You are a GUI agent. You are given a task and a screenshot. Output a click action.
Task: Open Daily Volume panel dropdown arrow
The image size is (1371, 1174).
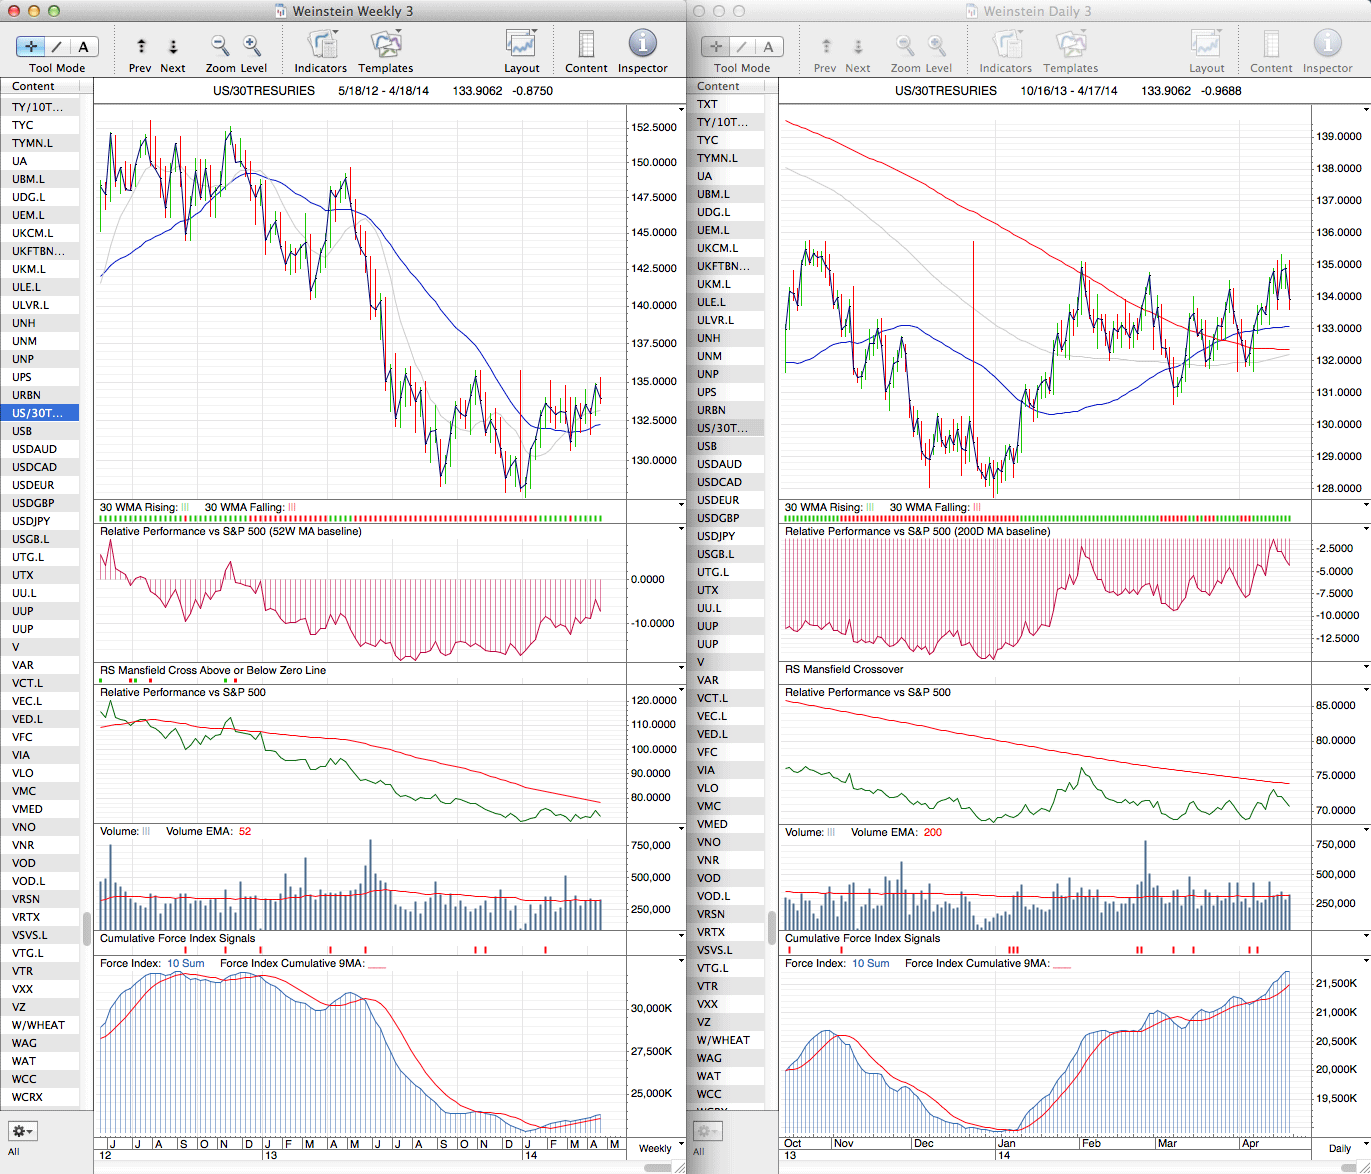1366,830
